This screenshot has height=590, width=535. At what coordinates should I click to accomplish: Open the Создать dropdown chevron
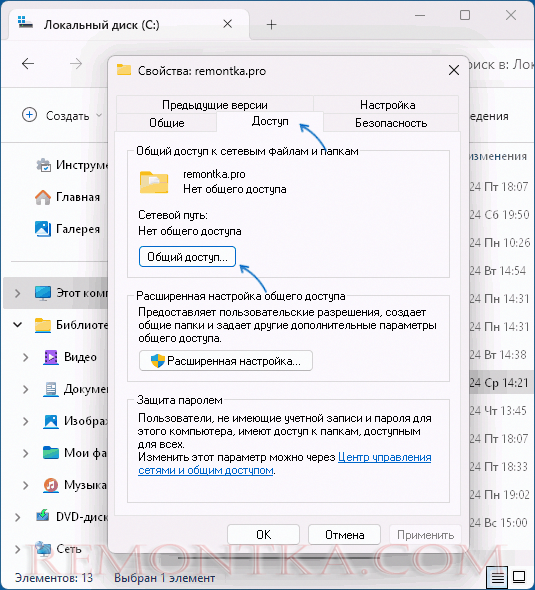coord(99,115)
